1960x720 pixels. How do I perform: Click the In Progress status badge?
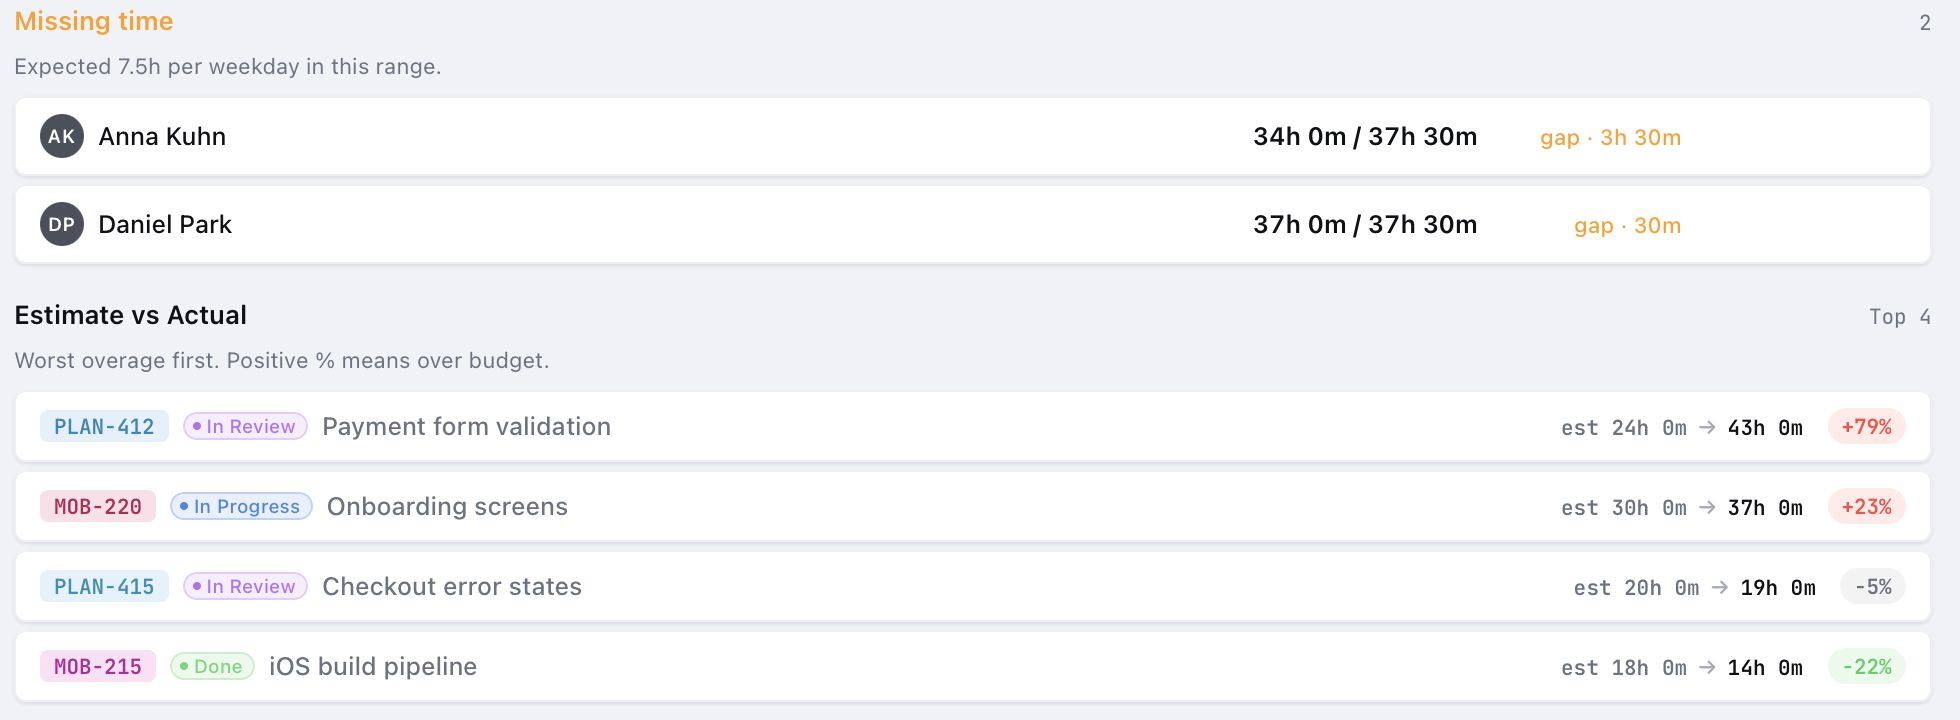tap(241, 506)
